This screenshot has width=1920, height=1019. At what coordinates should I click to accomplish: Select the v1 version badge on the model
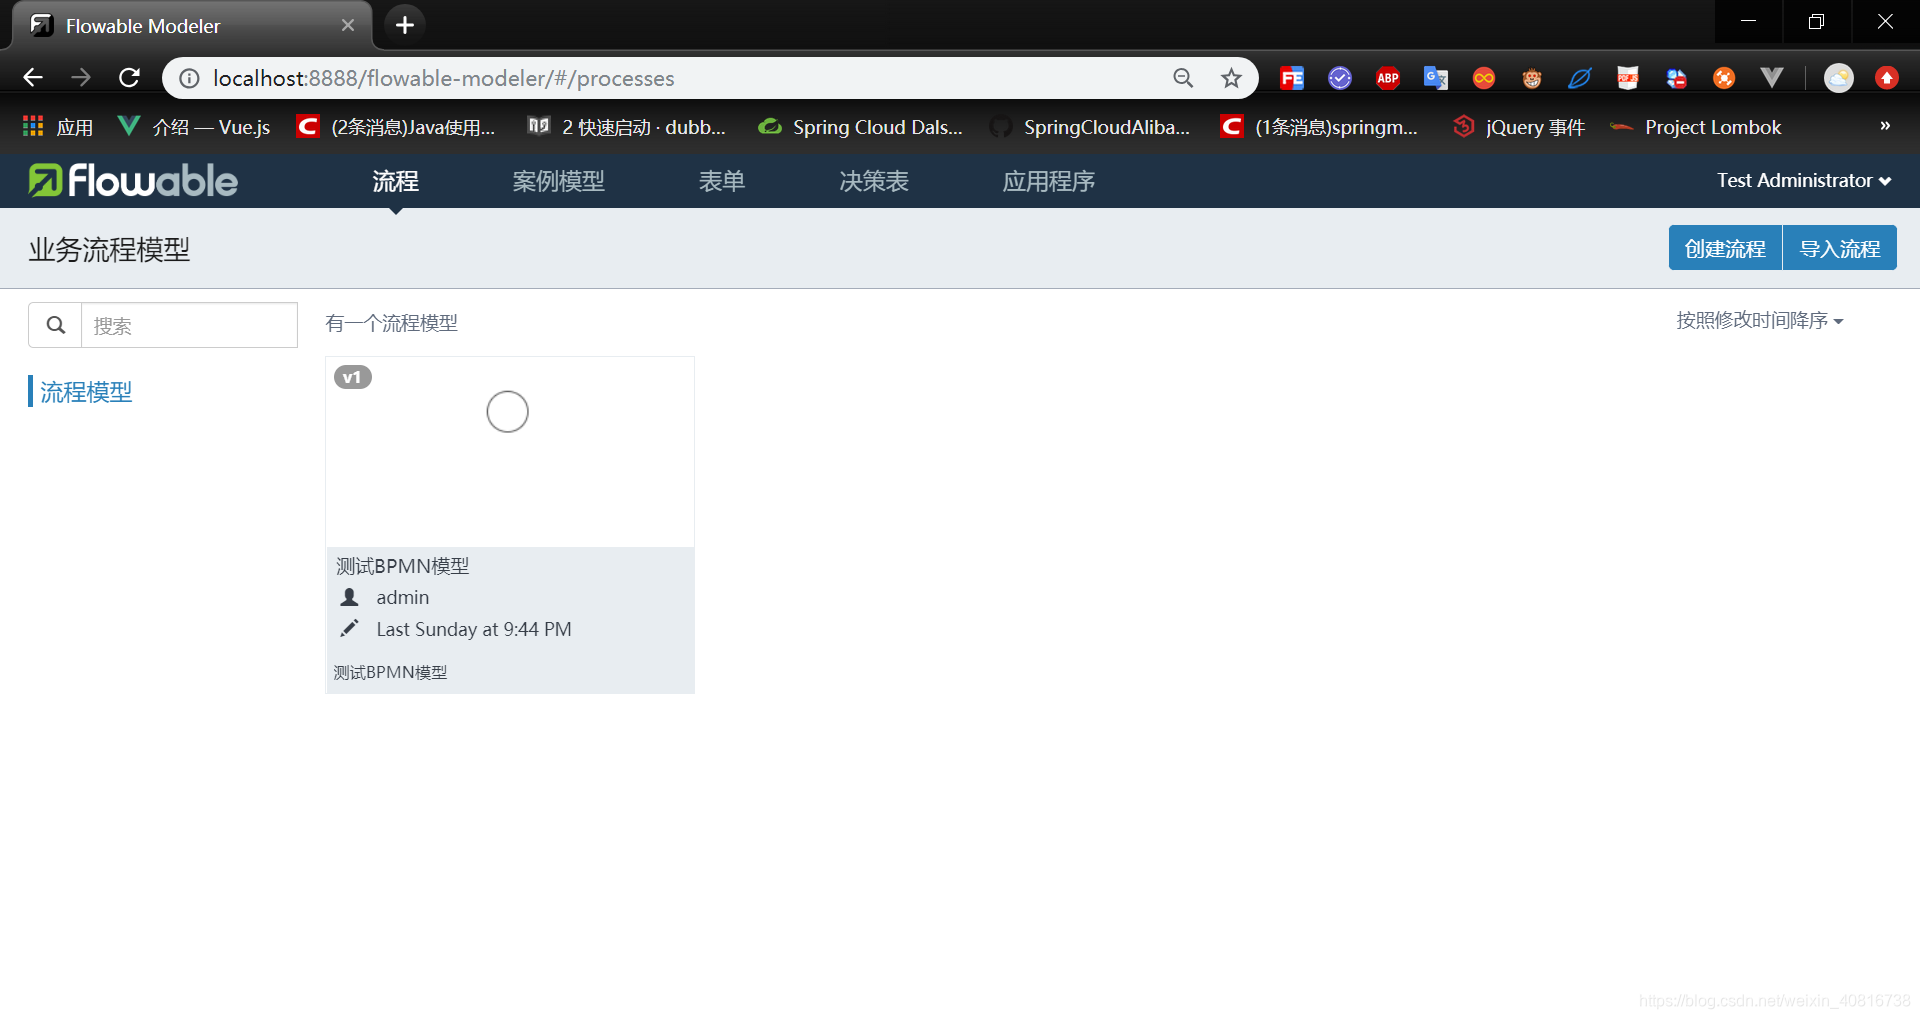point(352,377)
